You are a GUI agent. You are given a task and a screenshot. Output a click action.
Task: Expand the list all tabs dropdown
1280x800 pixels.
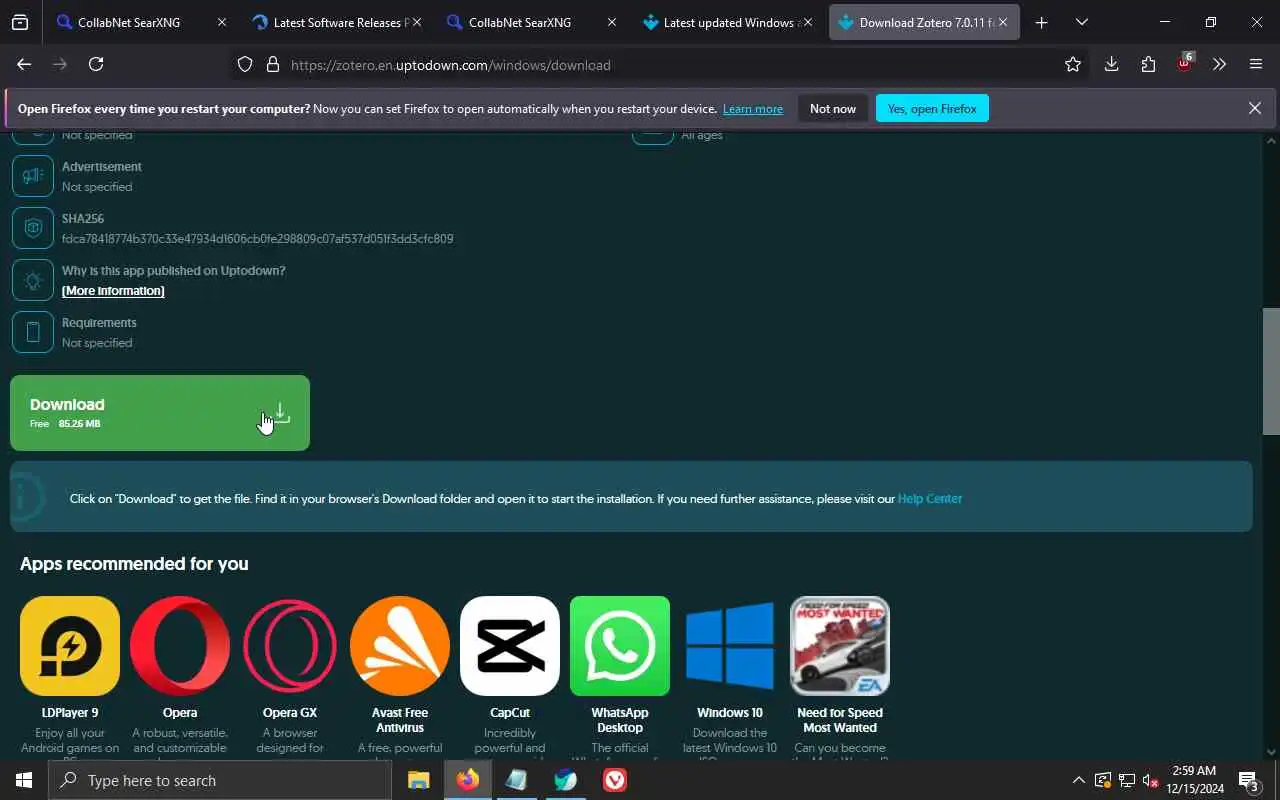click(1081, 22)
